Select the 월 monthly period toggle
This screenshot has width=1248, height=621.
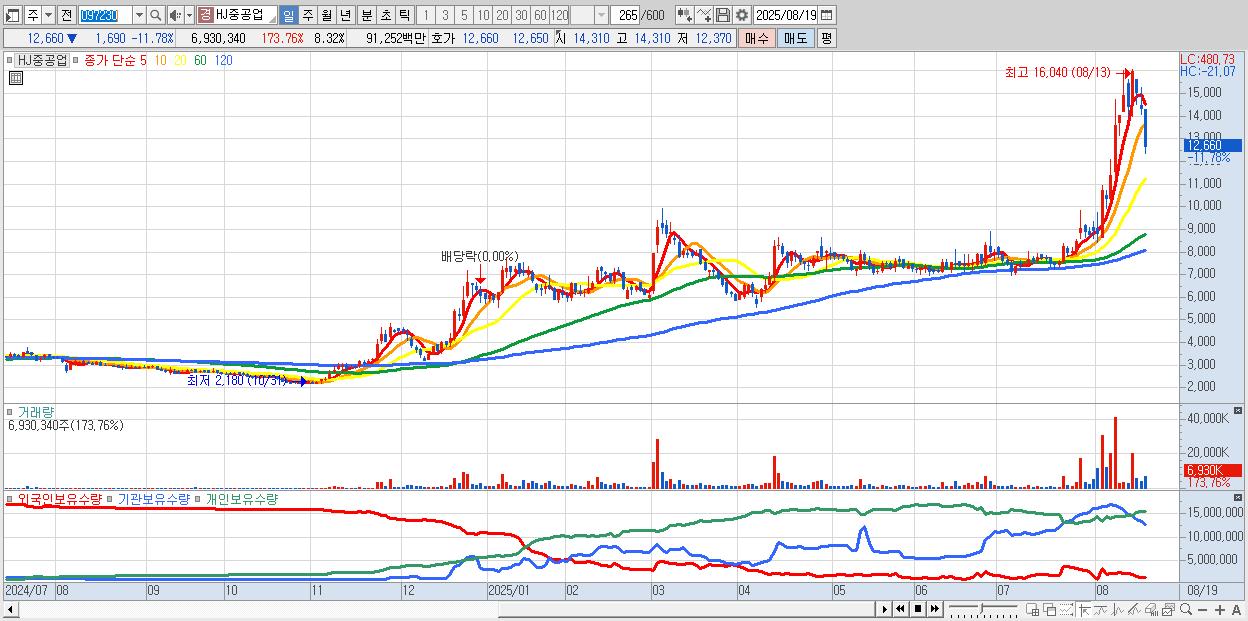[x=326, y=15]
